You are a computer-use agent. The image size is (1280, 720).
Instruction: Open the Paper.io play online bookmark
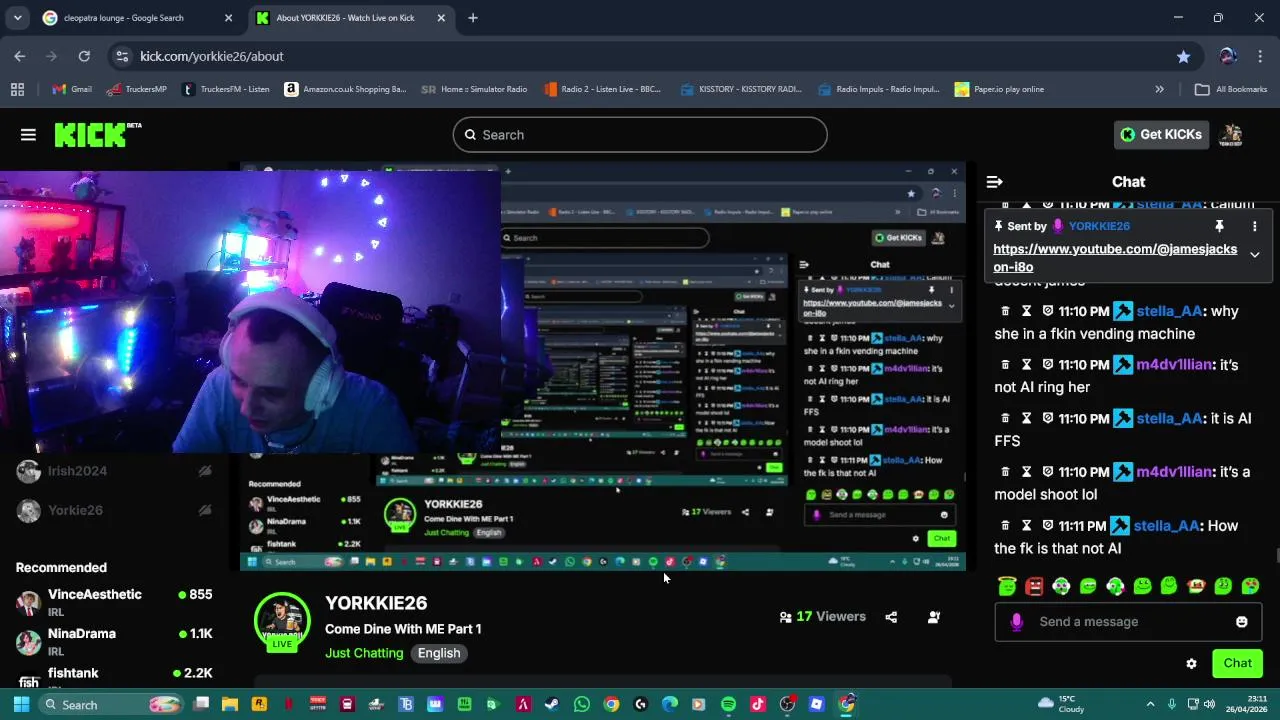click(999, 89)
